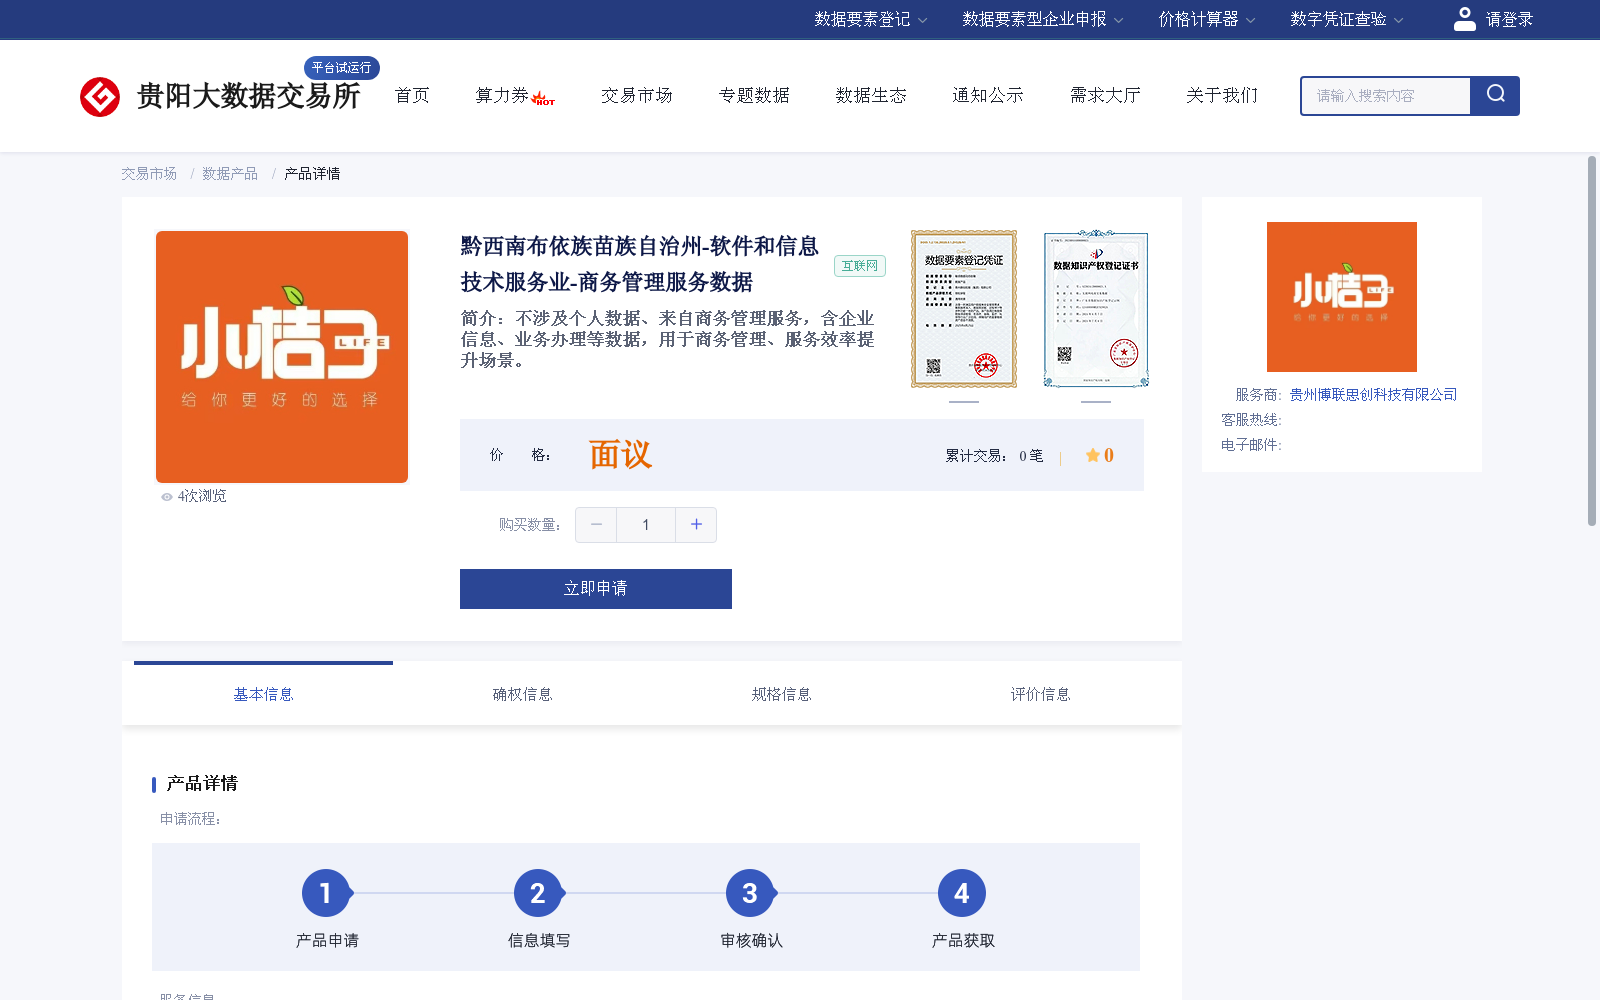Screen dimensions: 1600x1000
Task: Switch to the 基本信息 tab
Action: (x=263, y=694)
